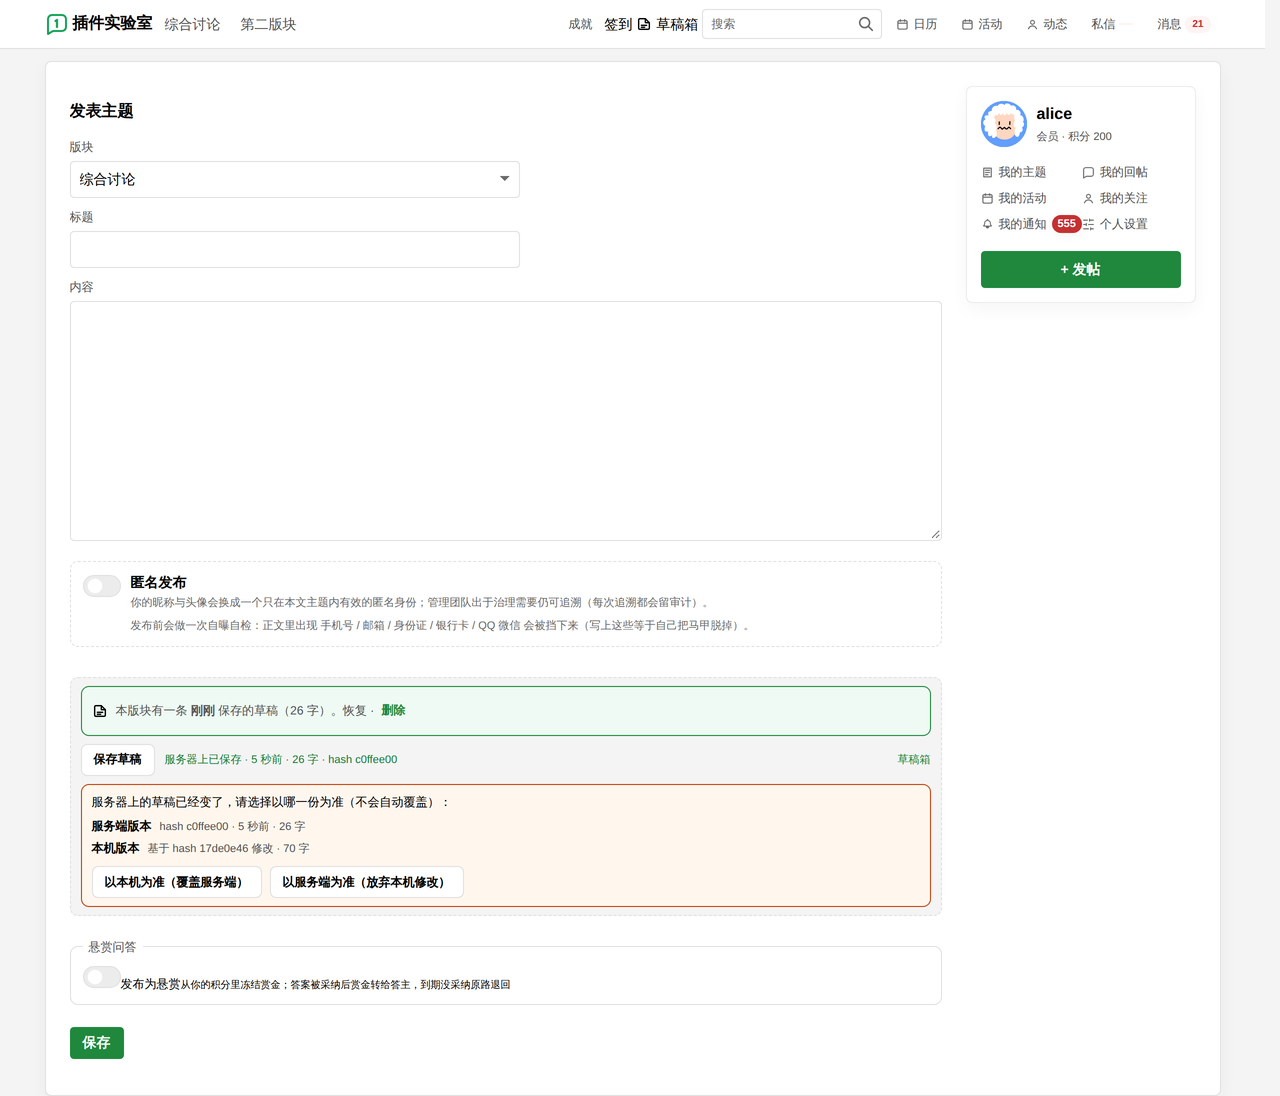Viewport: 1280px width, 1096px height.
Task: Click alice's avatar image
Action: coord(1004,124)
